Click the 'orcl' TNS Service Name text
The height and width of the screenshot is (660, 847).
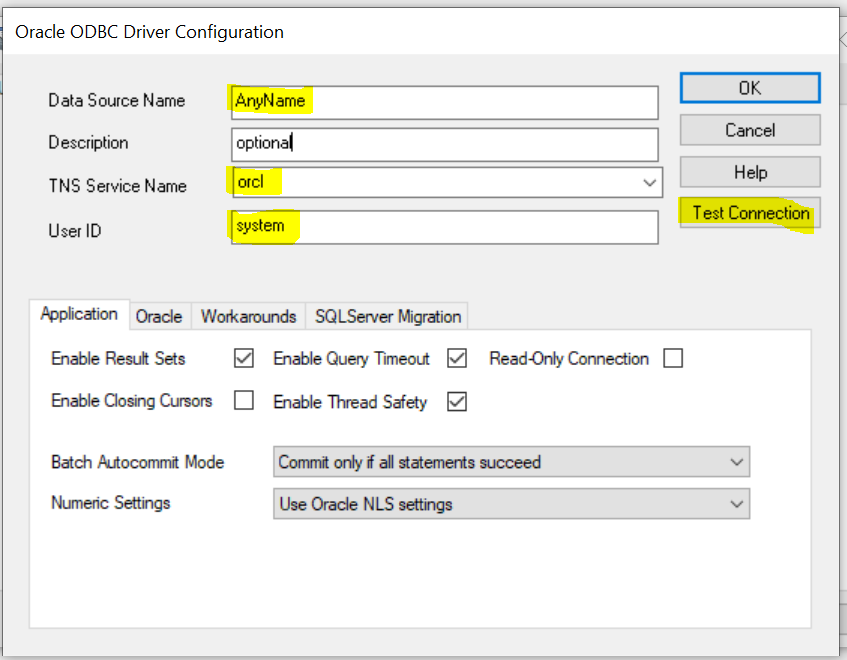251,182
